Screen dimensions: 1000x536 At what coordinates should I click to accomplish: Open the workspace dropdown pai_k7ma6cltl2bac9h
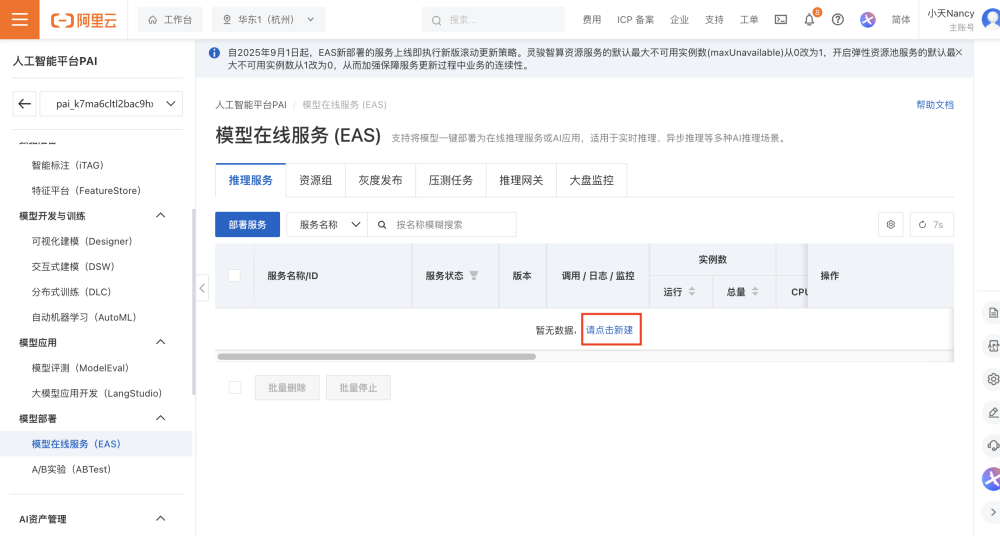click(111, 103)
